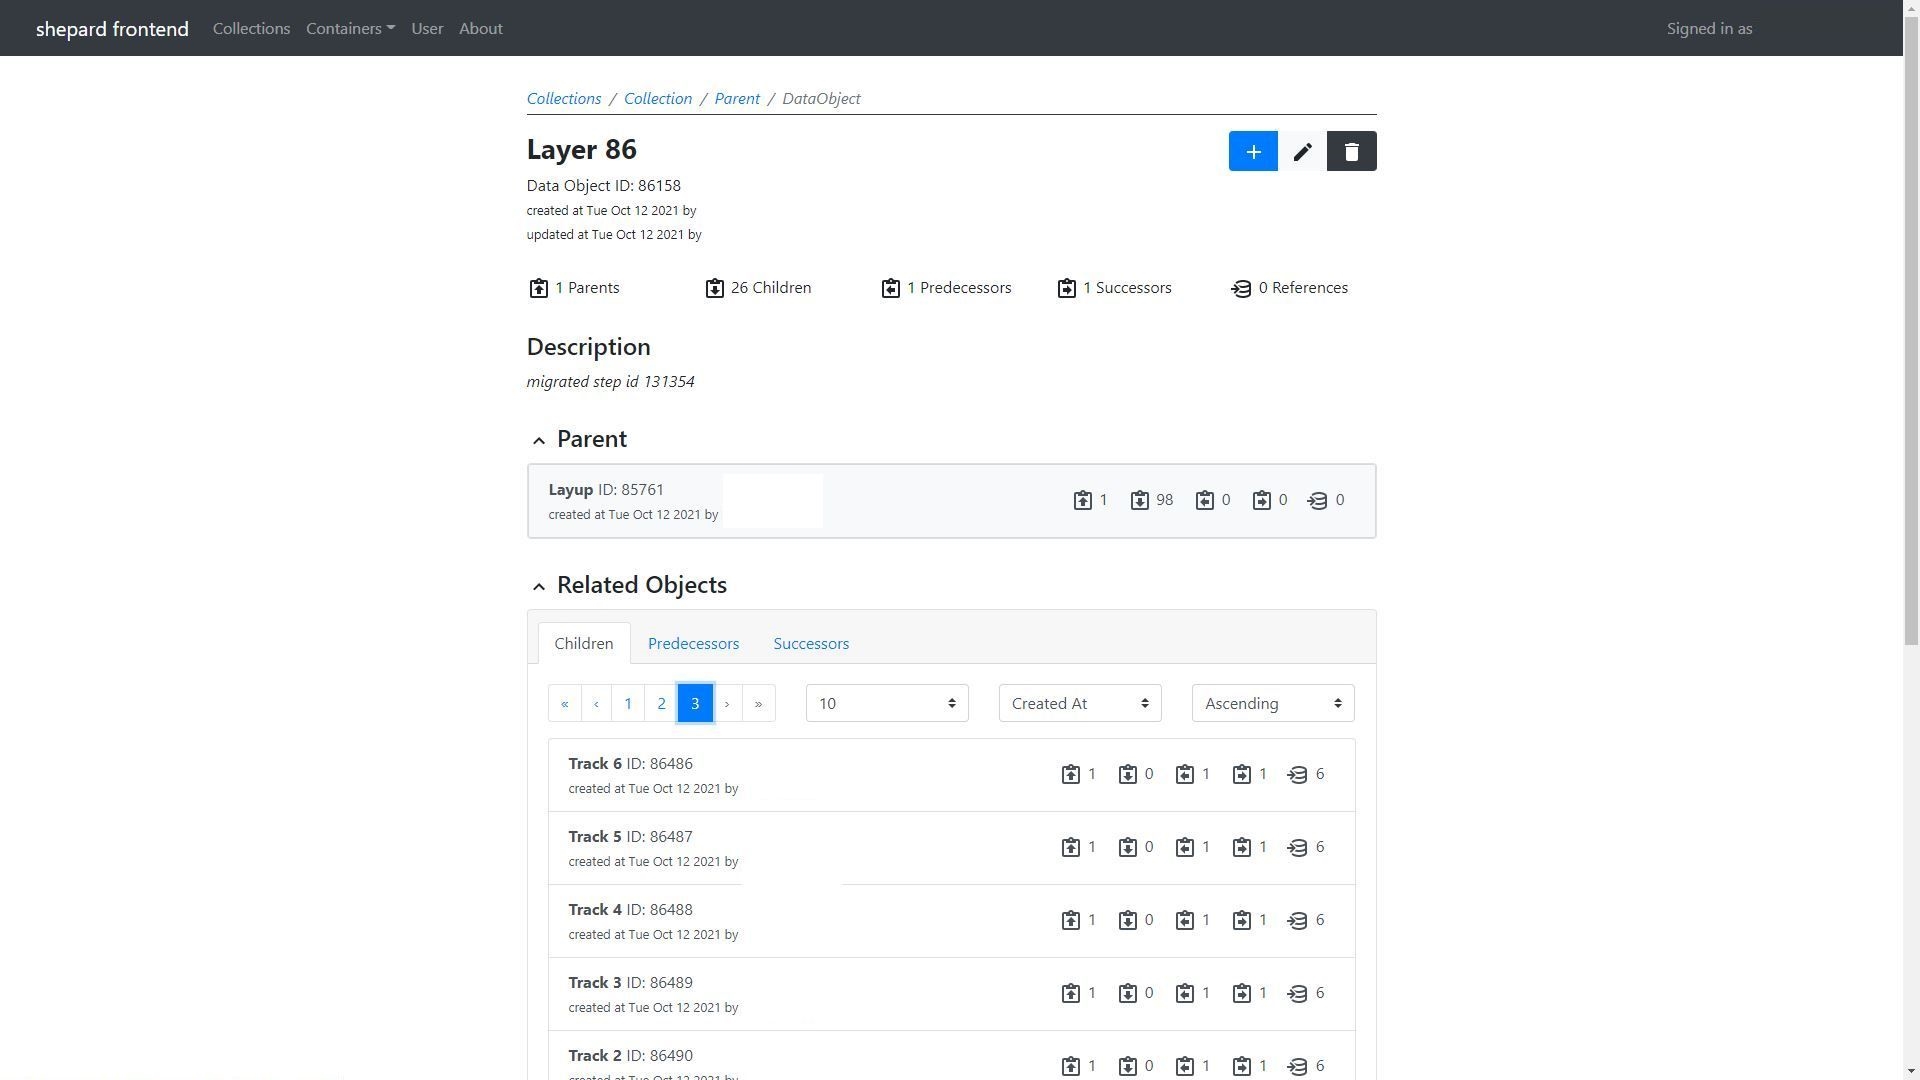
Task: Click the 1 Predecessors icon
Action: pos(890,288)
